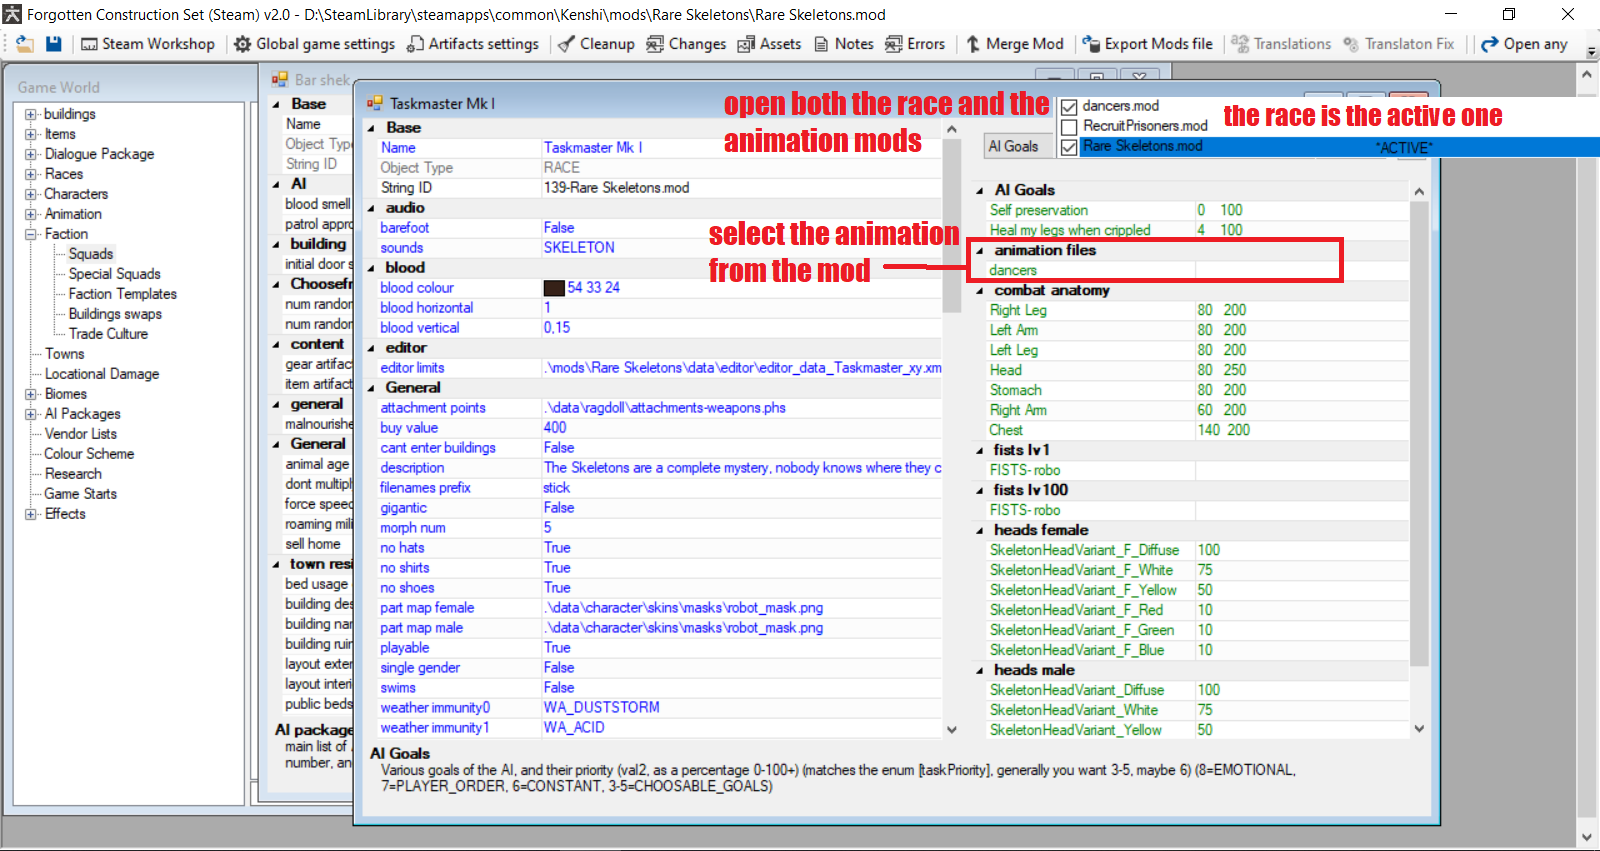Viewport: 1600px width, 851px height.
Task: Select the dancers entry under animation files
Action: (1013, 270)
